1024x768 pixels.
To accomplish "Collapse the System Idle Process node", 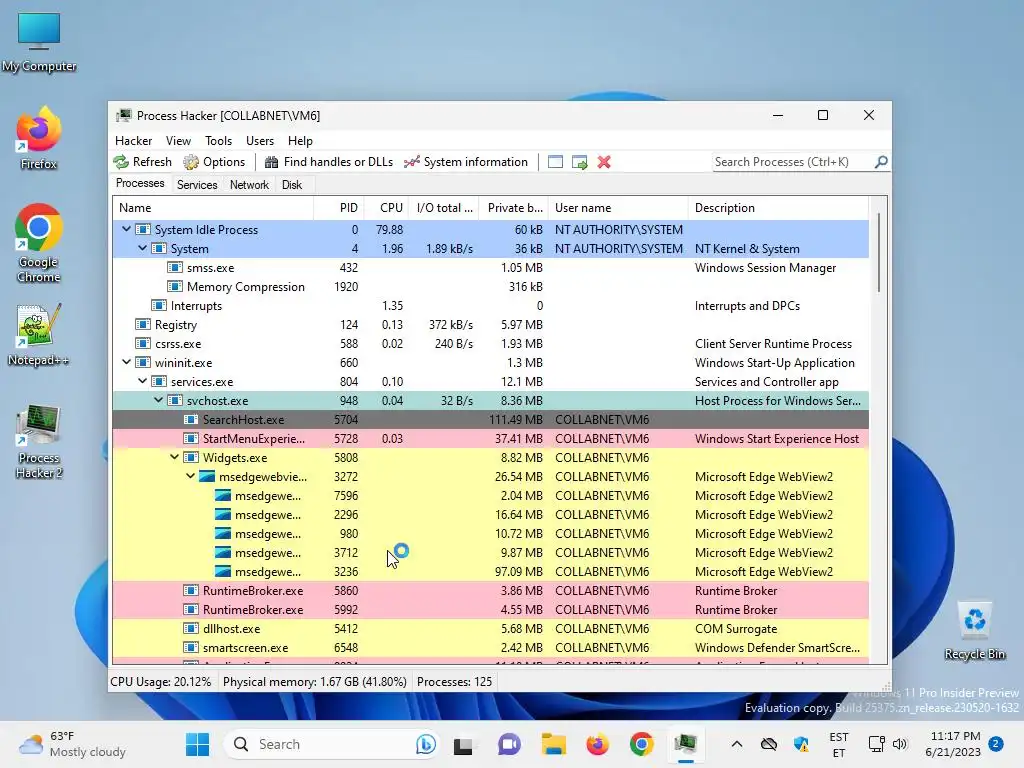I will click(x=127, y=229).
